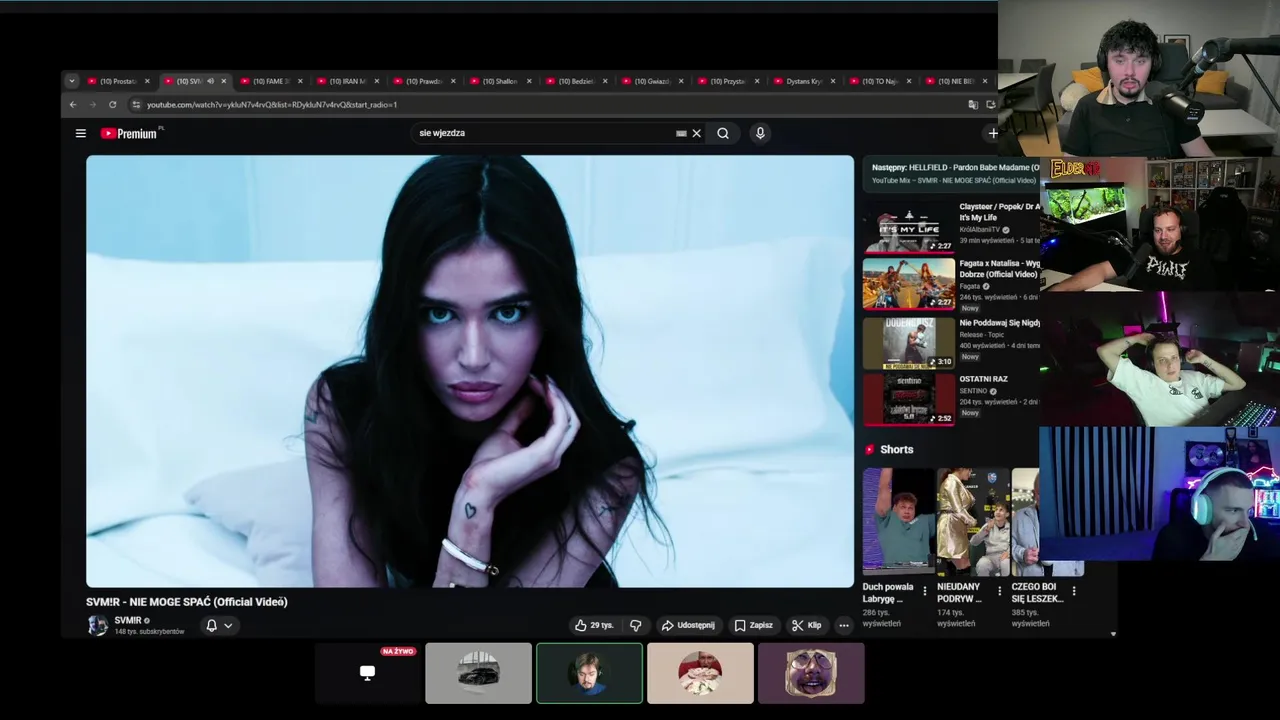1280x720 pixels.
Task: Click the video title 'SVM!R - NIE MOGE SPAĆ'
Action: coord(187,602)
